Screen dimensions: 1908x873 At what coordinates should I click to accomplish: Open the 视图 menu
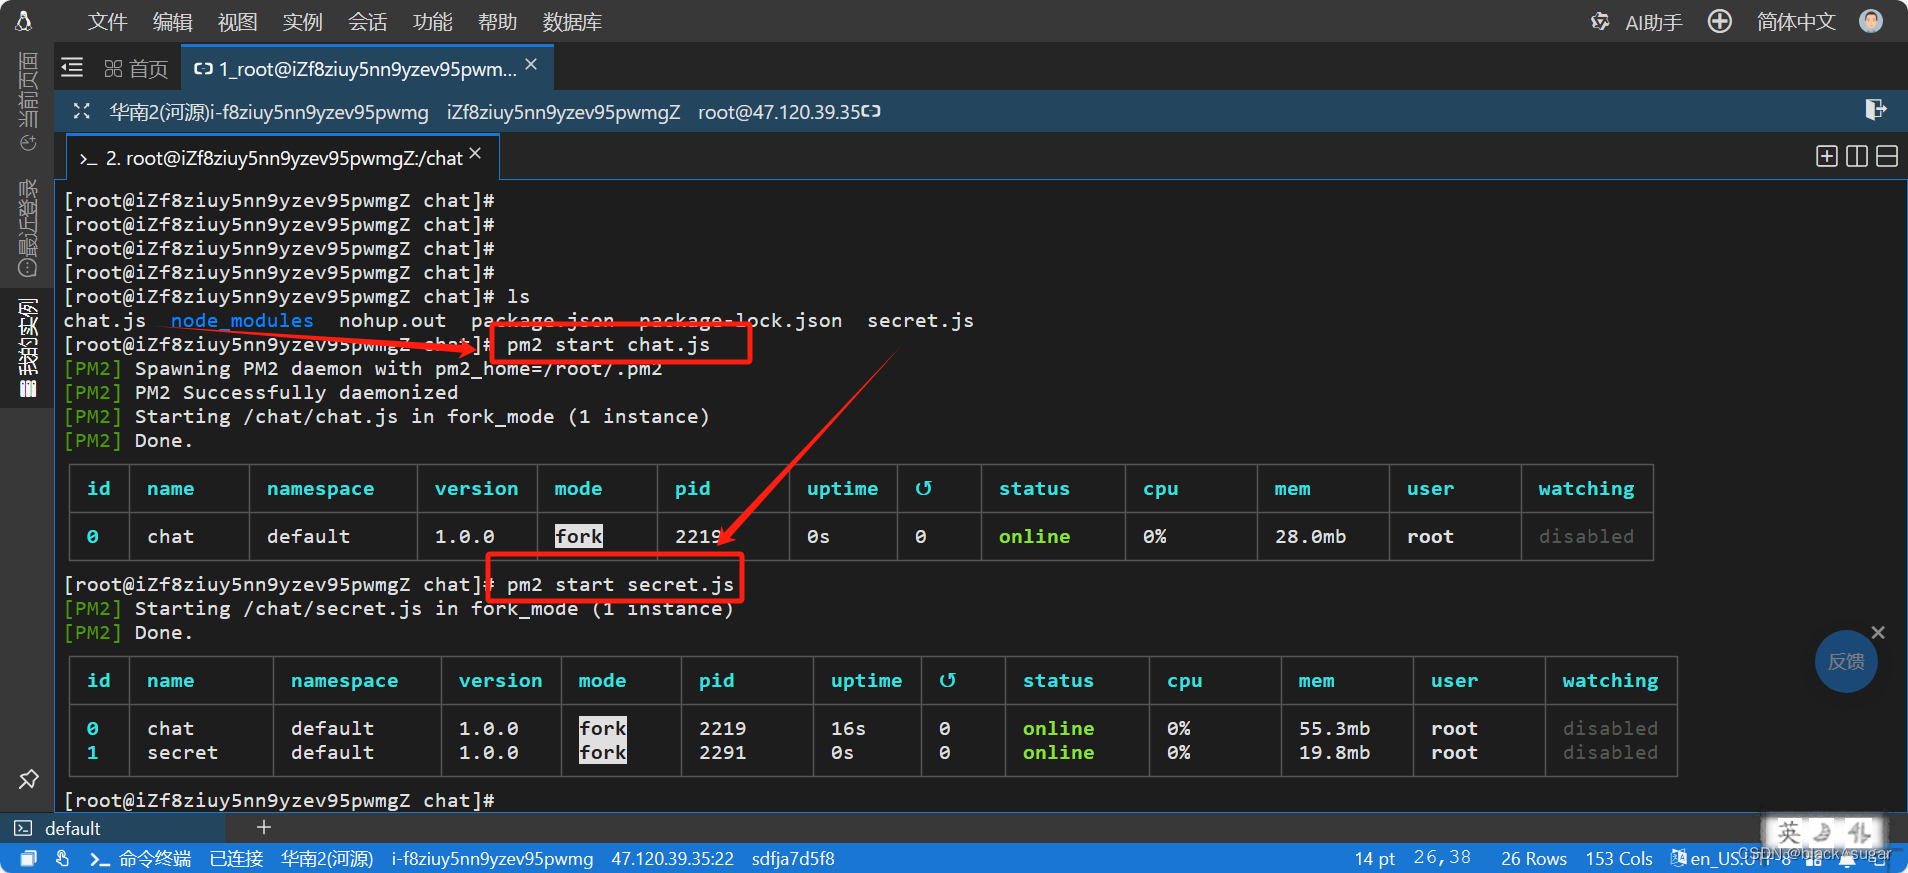click(x=237, y=22)
